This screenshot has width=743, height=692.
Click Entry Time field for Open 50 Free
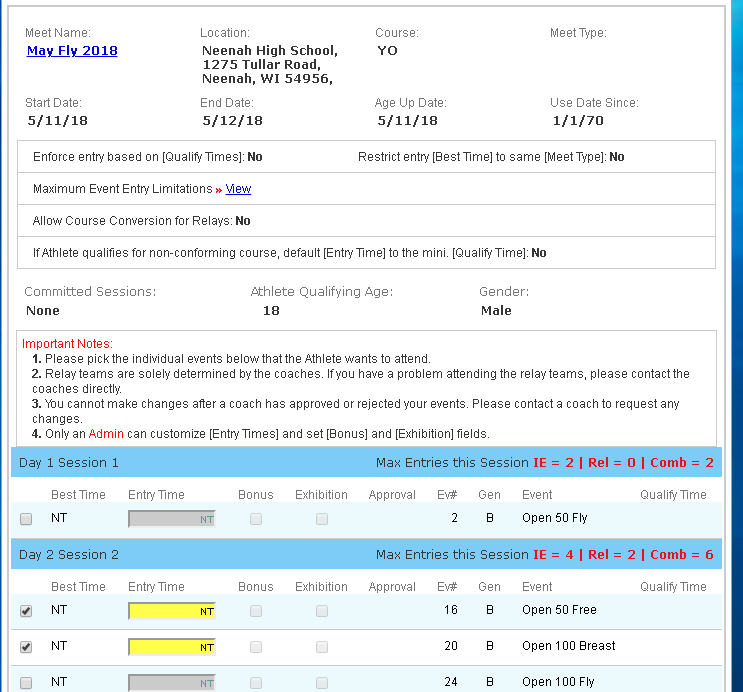[172, 611]
